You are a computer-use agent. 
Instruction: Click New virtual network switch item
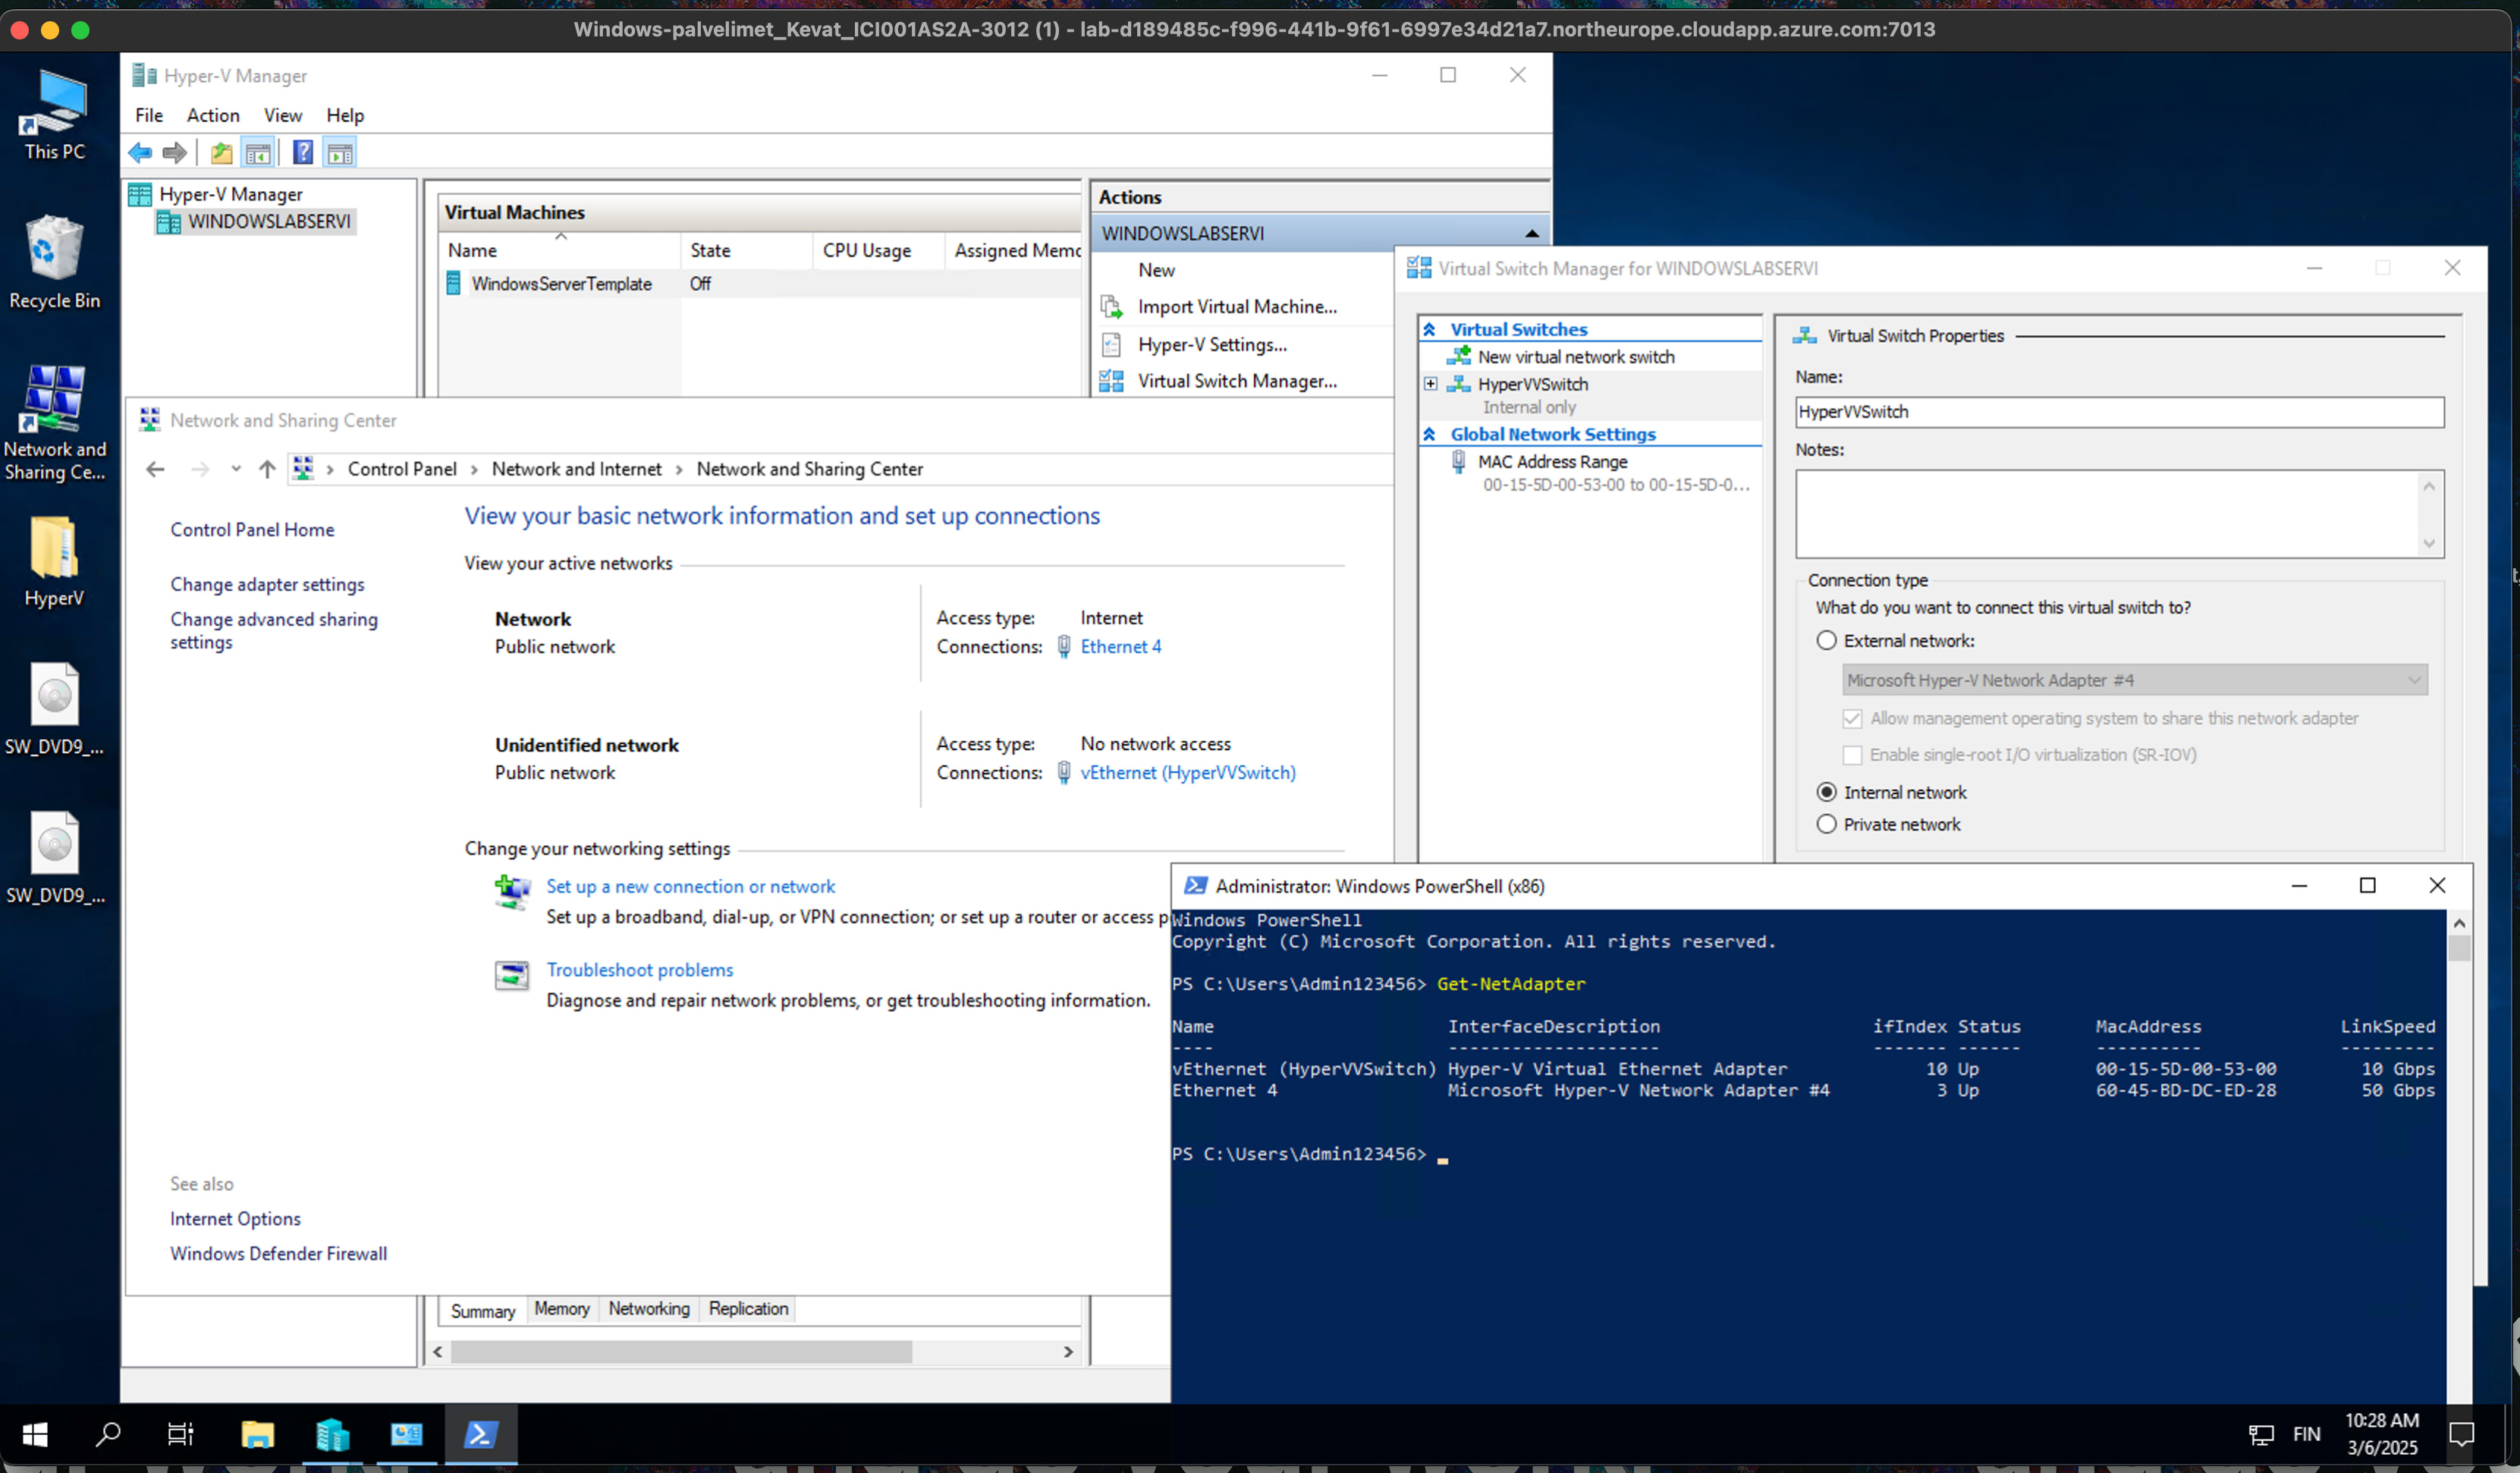coord(1575,357)
